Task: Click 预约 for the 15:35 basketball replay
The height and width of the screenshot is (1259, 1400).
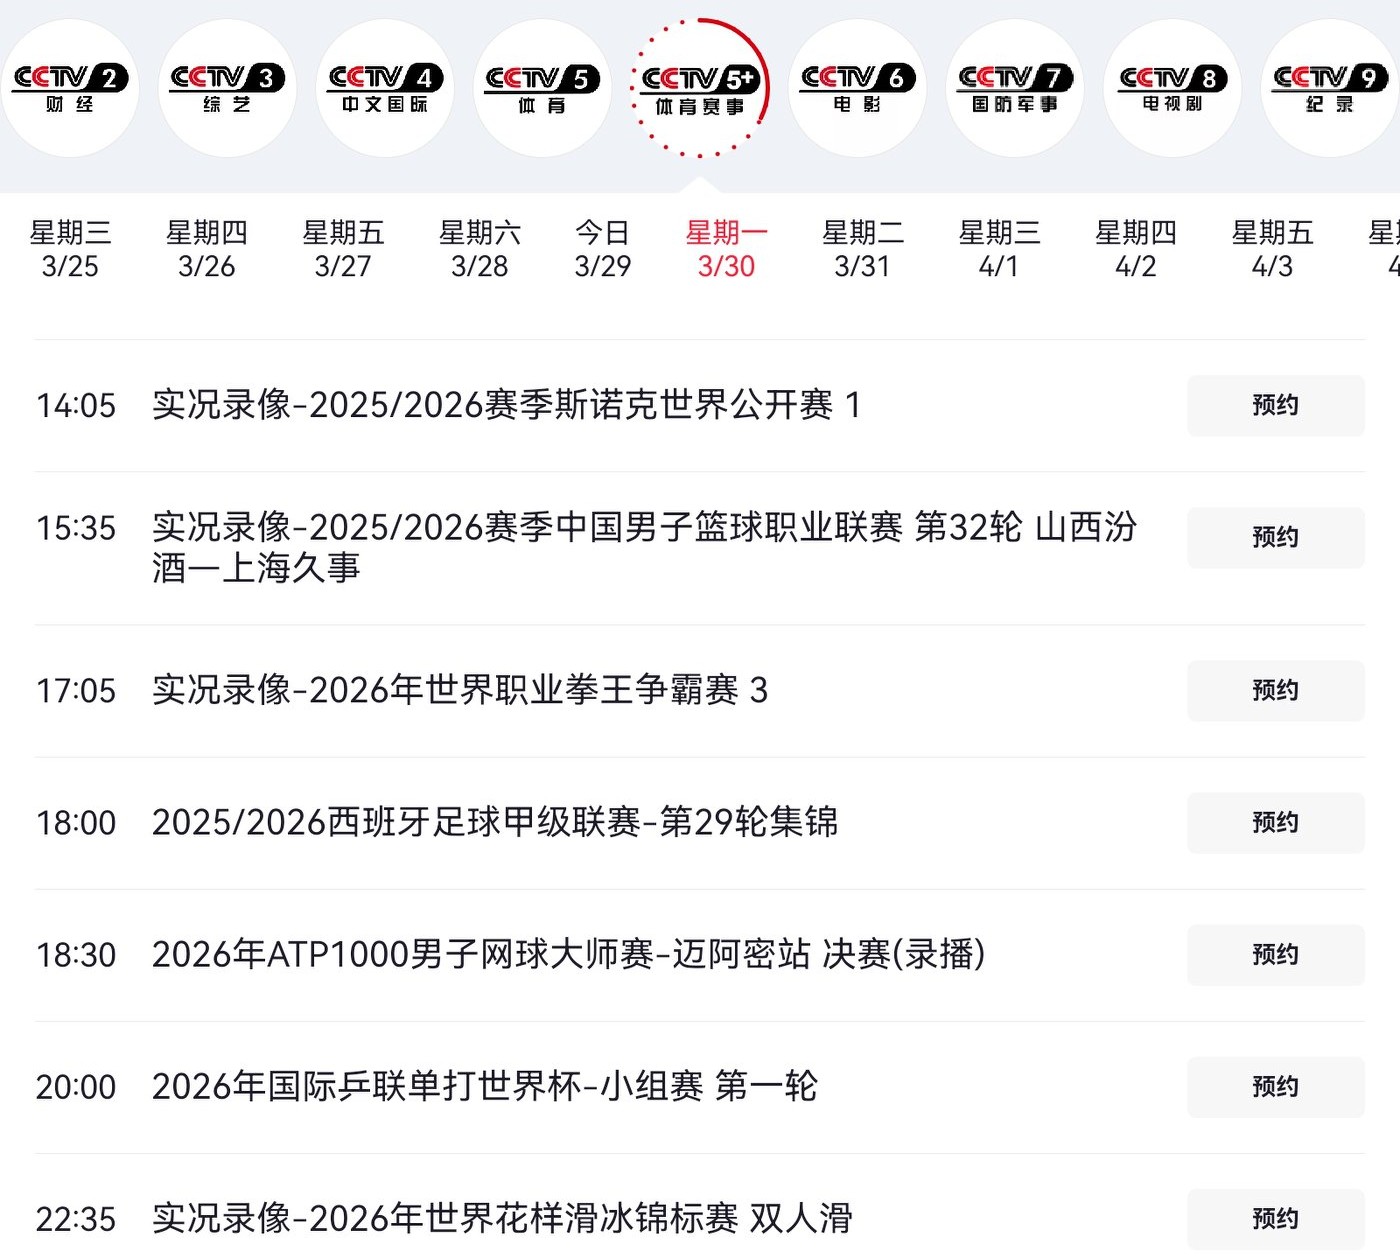Action: [1275, 537]
